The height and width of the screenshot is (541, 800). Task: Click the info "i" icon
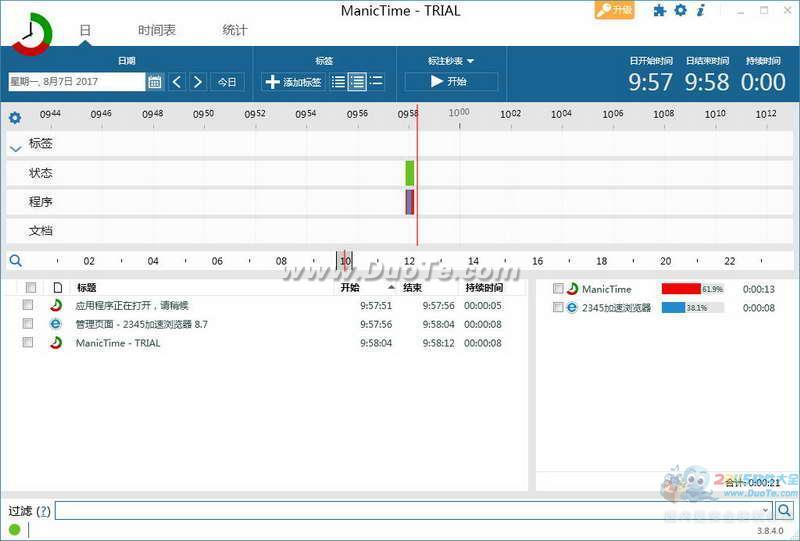point(700,11)
